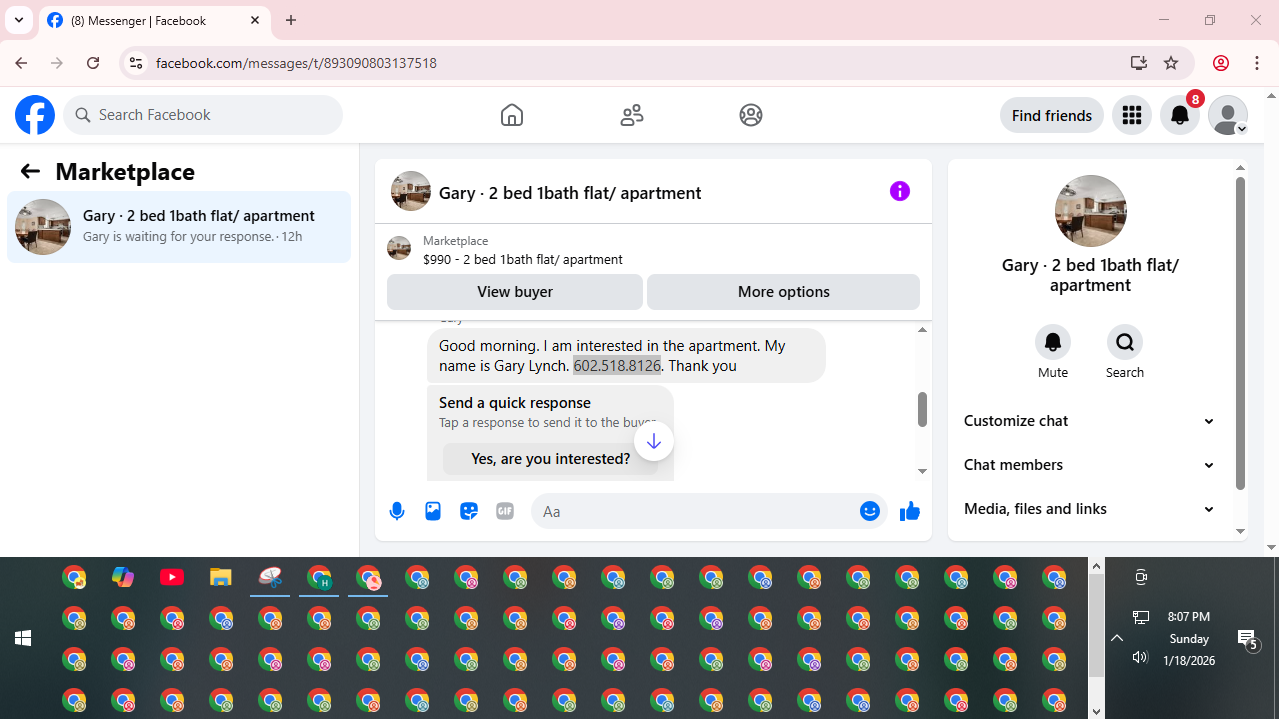Image resolution: width=1279 pixels, height=719 pixels.
Task: Mute the conversation bell icon
Action: [x=1053, y=342]
